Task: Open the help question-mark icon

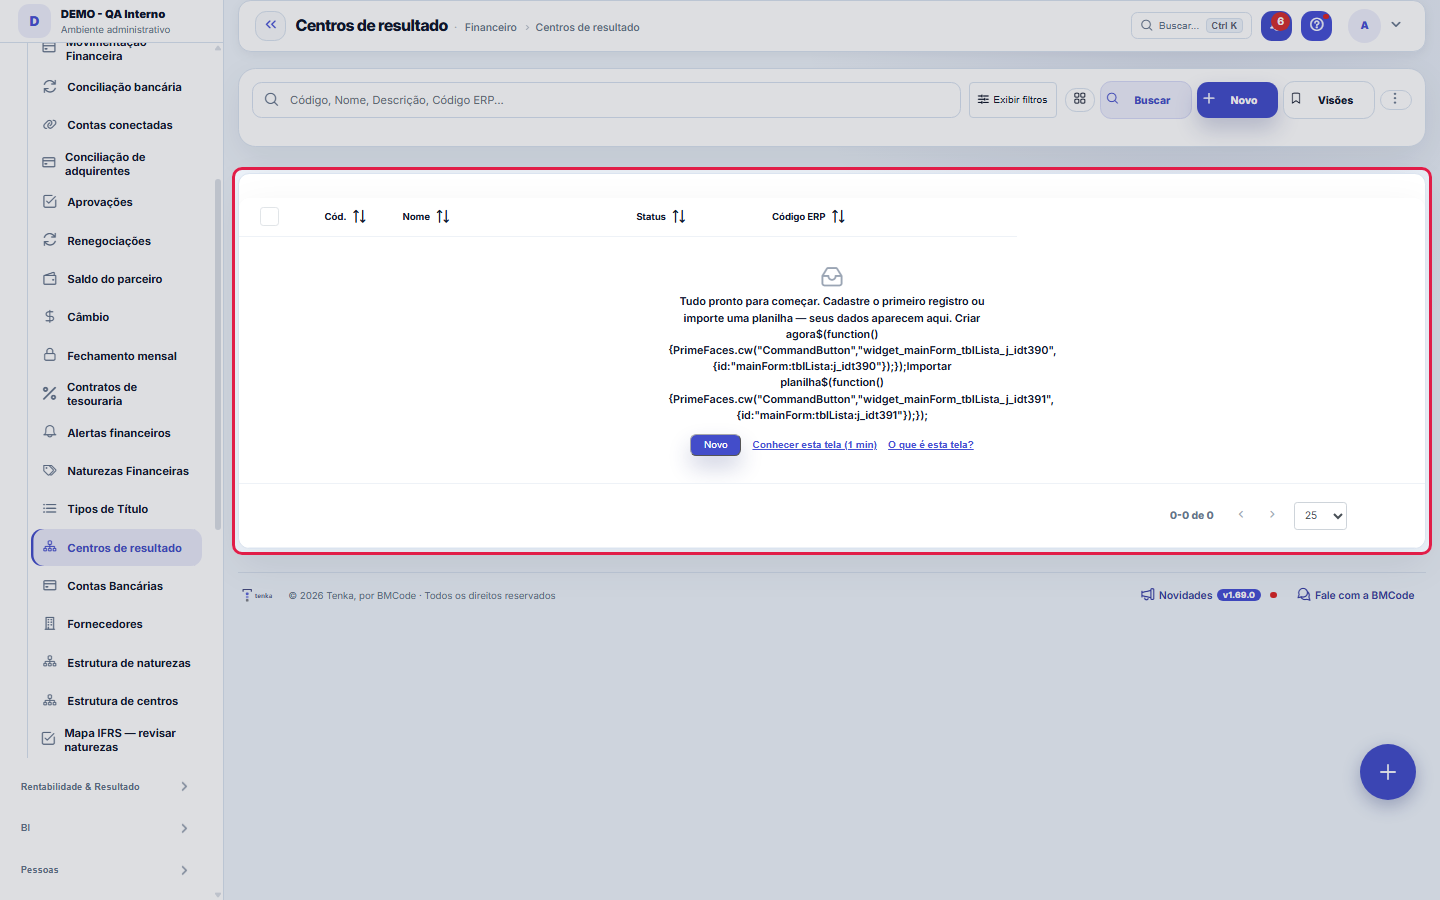Action: [x=1317, y=26]
